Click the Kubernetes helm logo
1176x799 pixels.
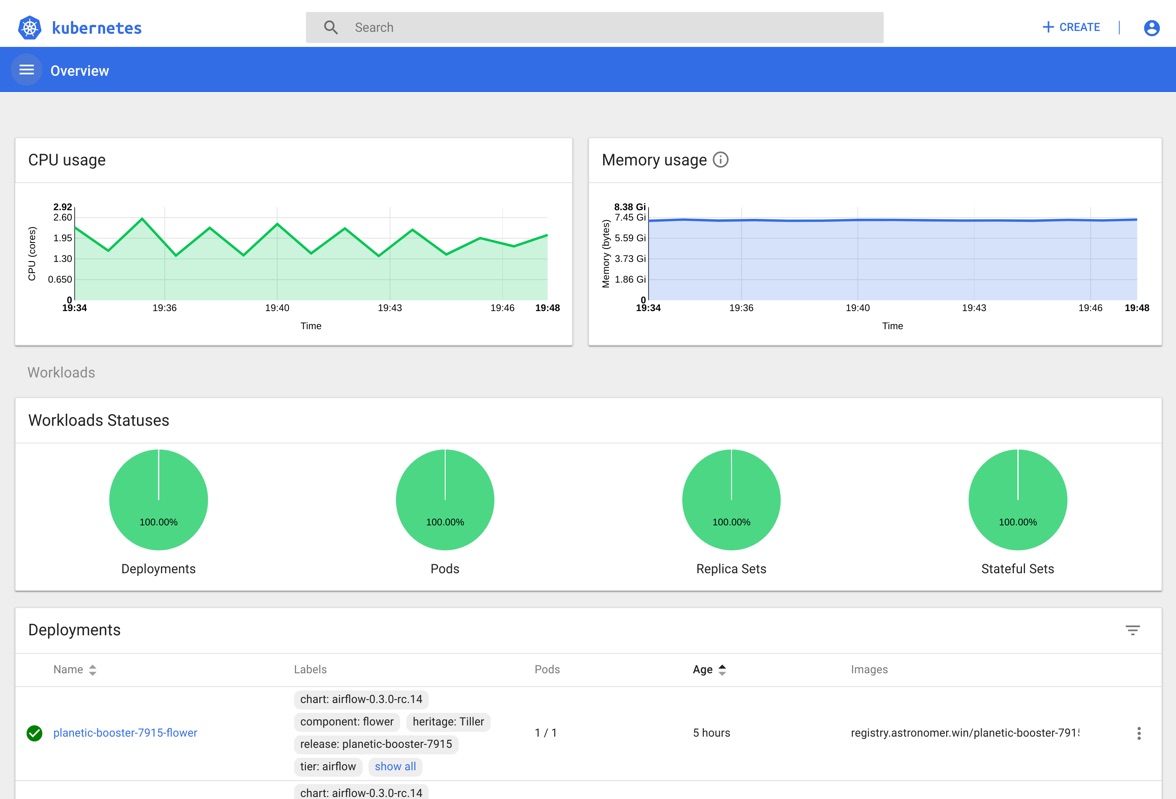[30, 28]
